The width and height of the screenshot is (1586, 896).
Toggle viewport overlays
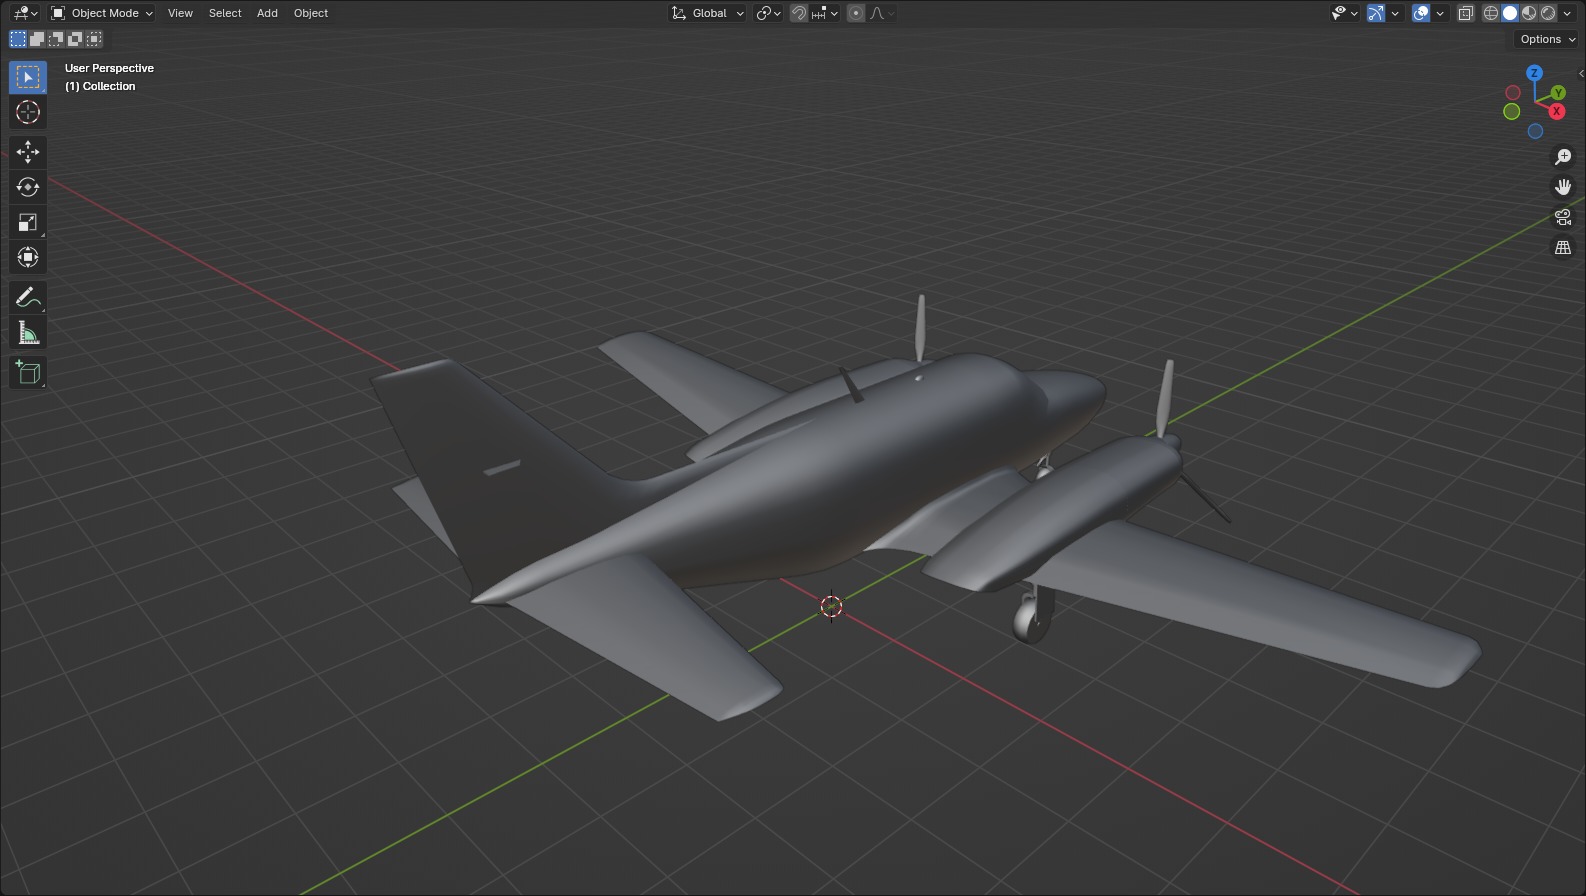pos(1421,13)
